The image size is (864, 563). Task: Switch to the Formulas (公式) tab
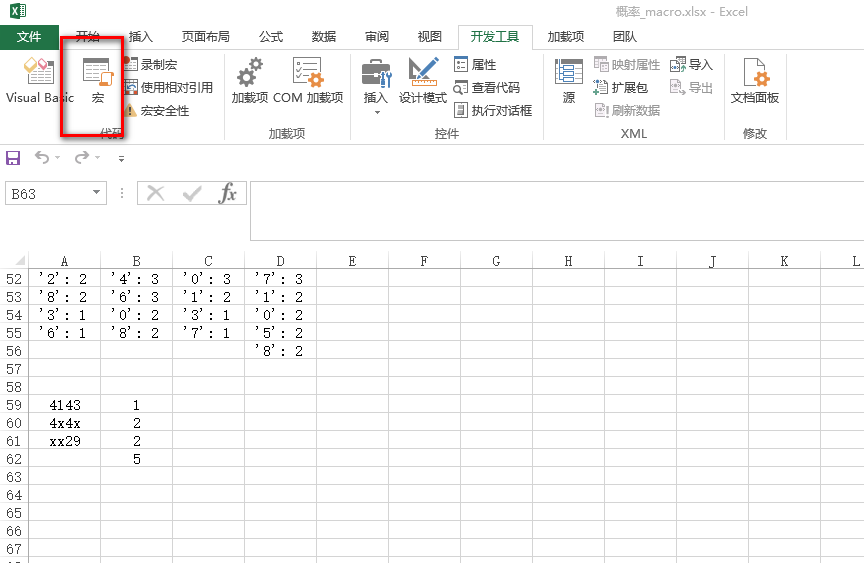271,37
